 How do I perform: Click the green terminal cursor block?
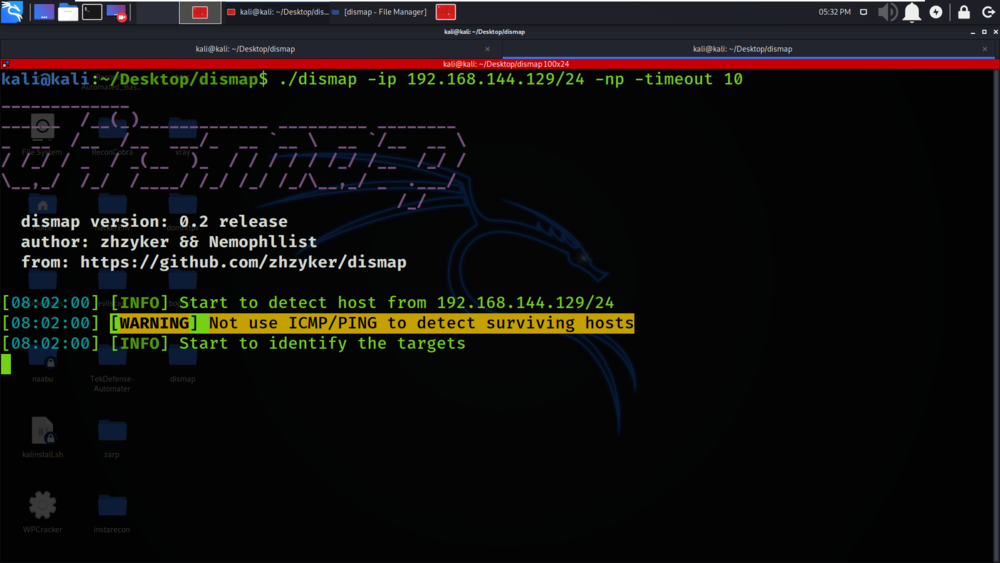coord(6,364)
